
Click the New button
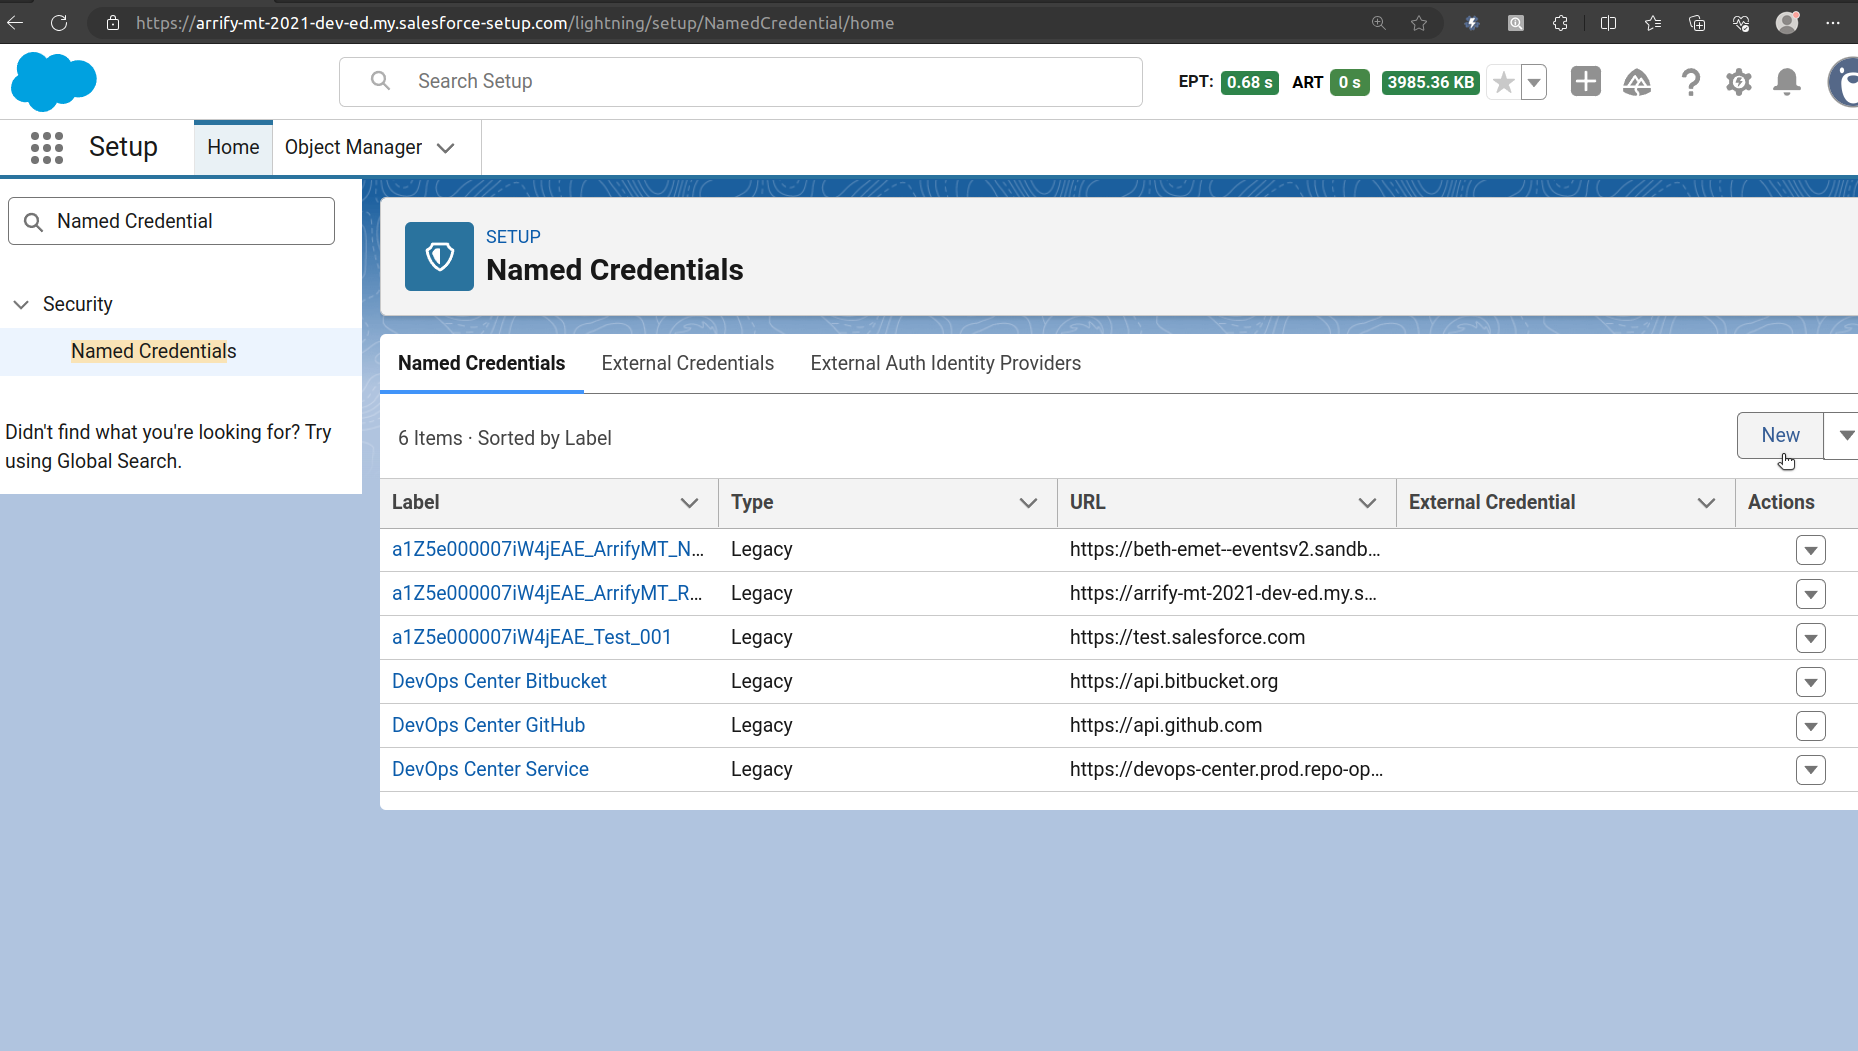1779,436
